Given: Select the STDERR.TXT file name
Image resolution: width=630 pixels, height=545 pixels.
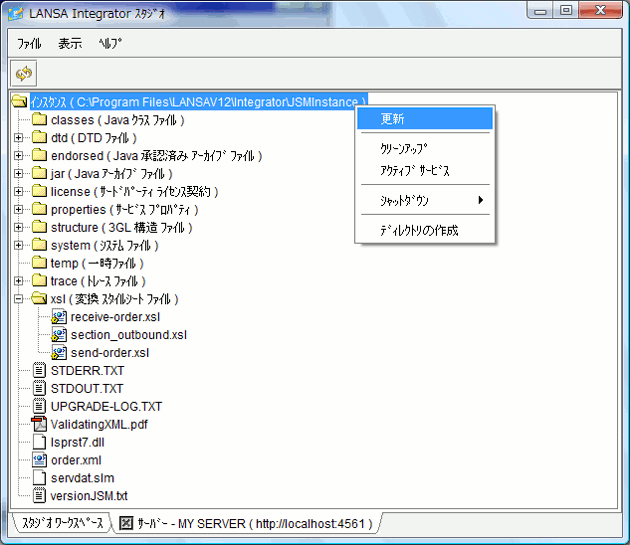Looking at the screenshot, I should 88,370.
